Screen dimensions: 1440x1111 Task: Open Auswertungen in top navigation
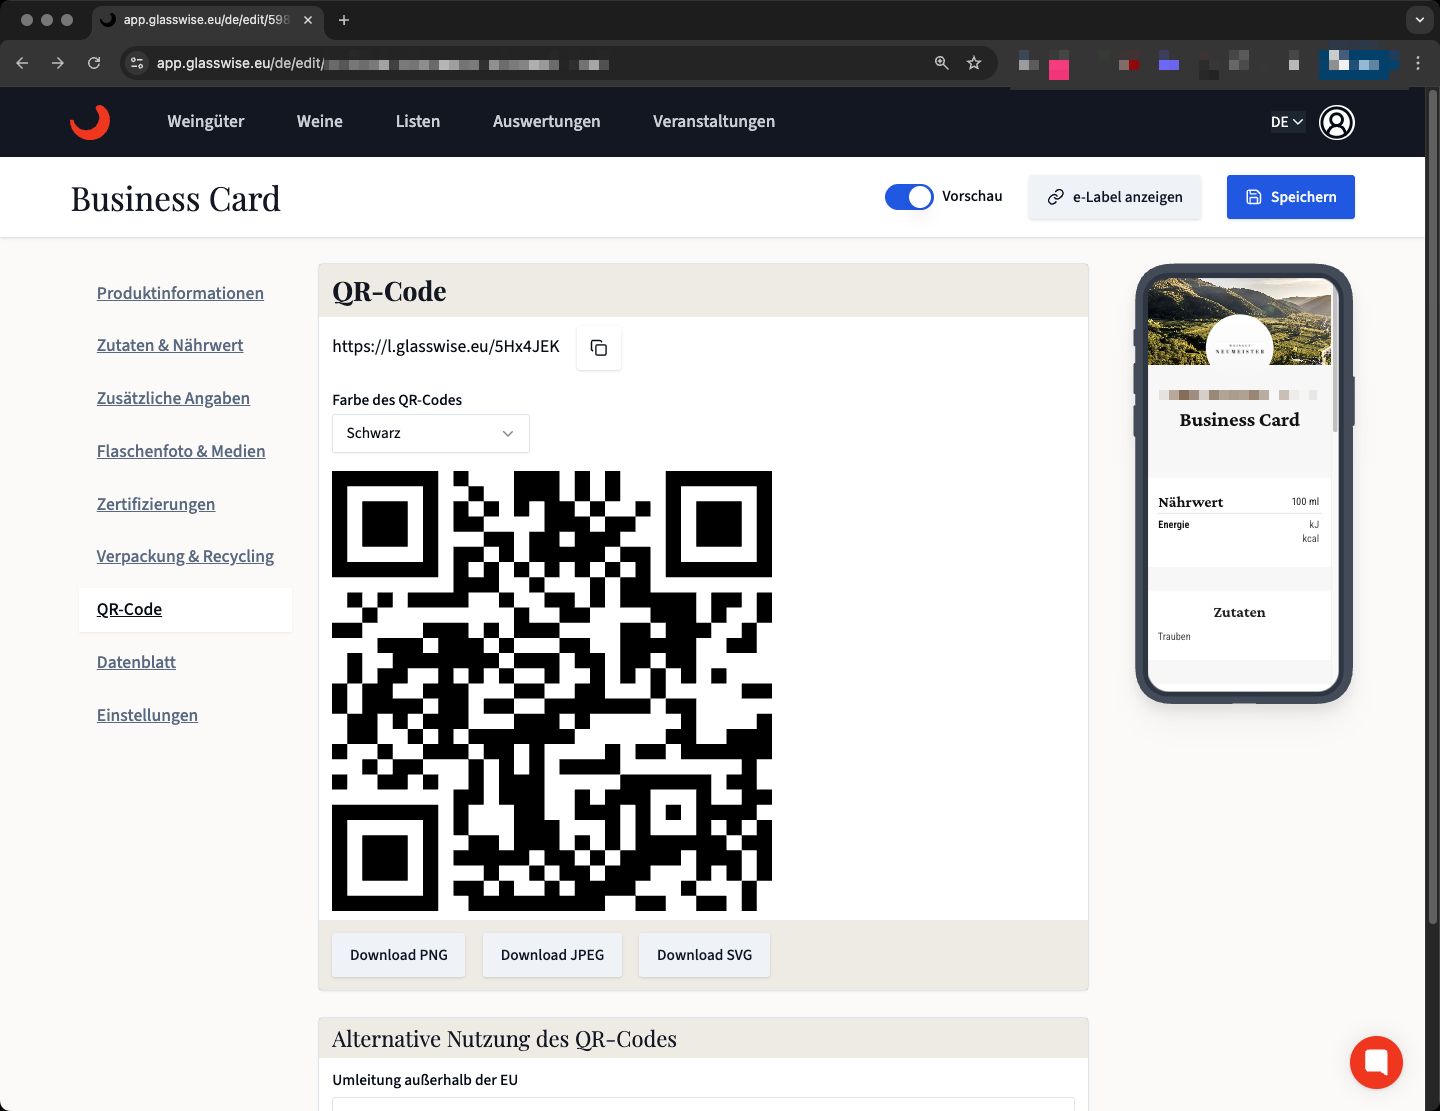point(547,121)
